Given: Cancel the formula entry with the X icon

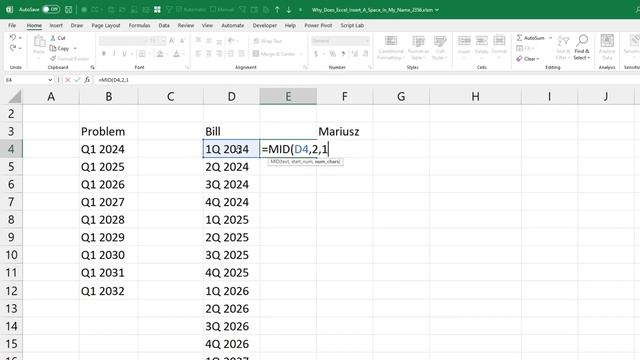Looking at the screenshot, I should [67, 80].
